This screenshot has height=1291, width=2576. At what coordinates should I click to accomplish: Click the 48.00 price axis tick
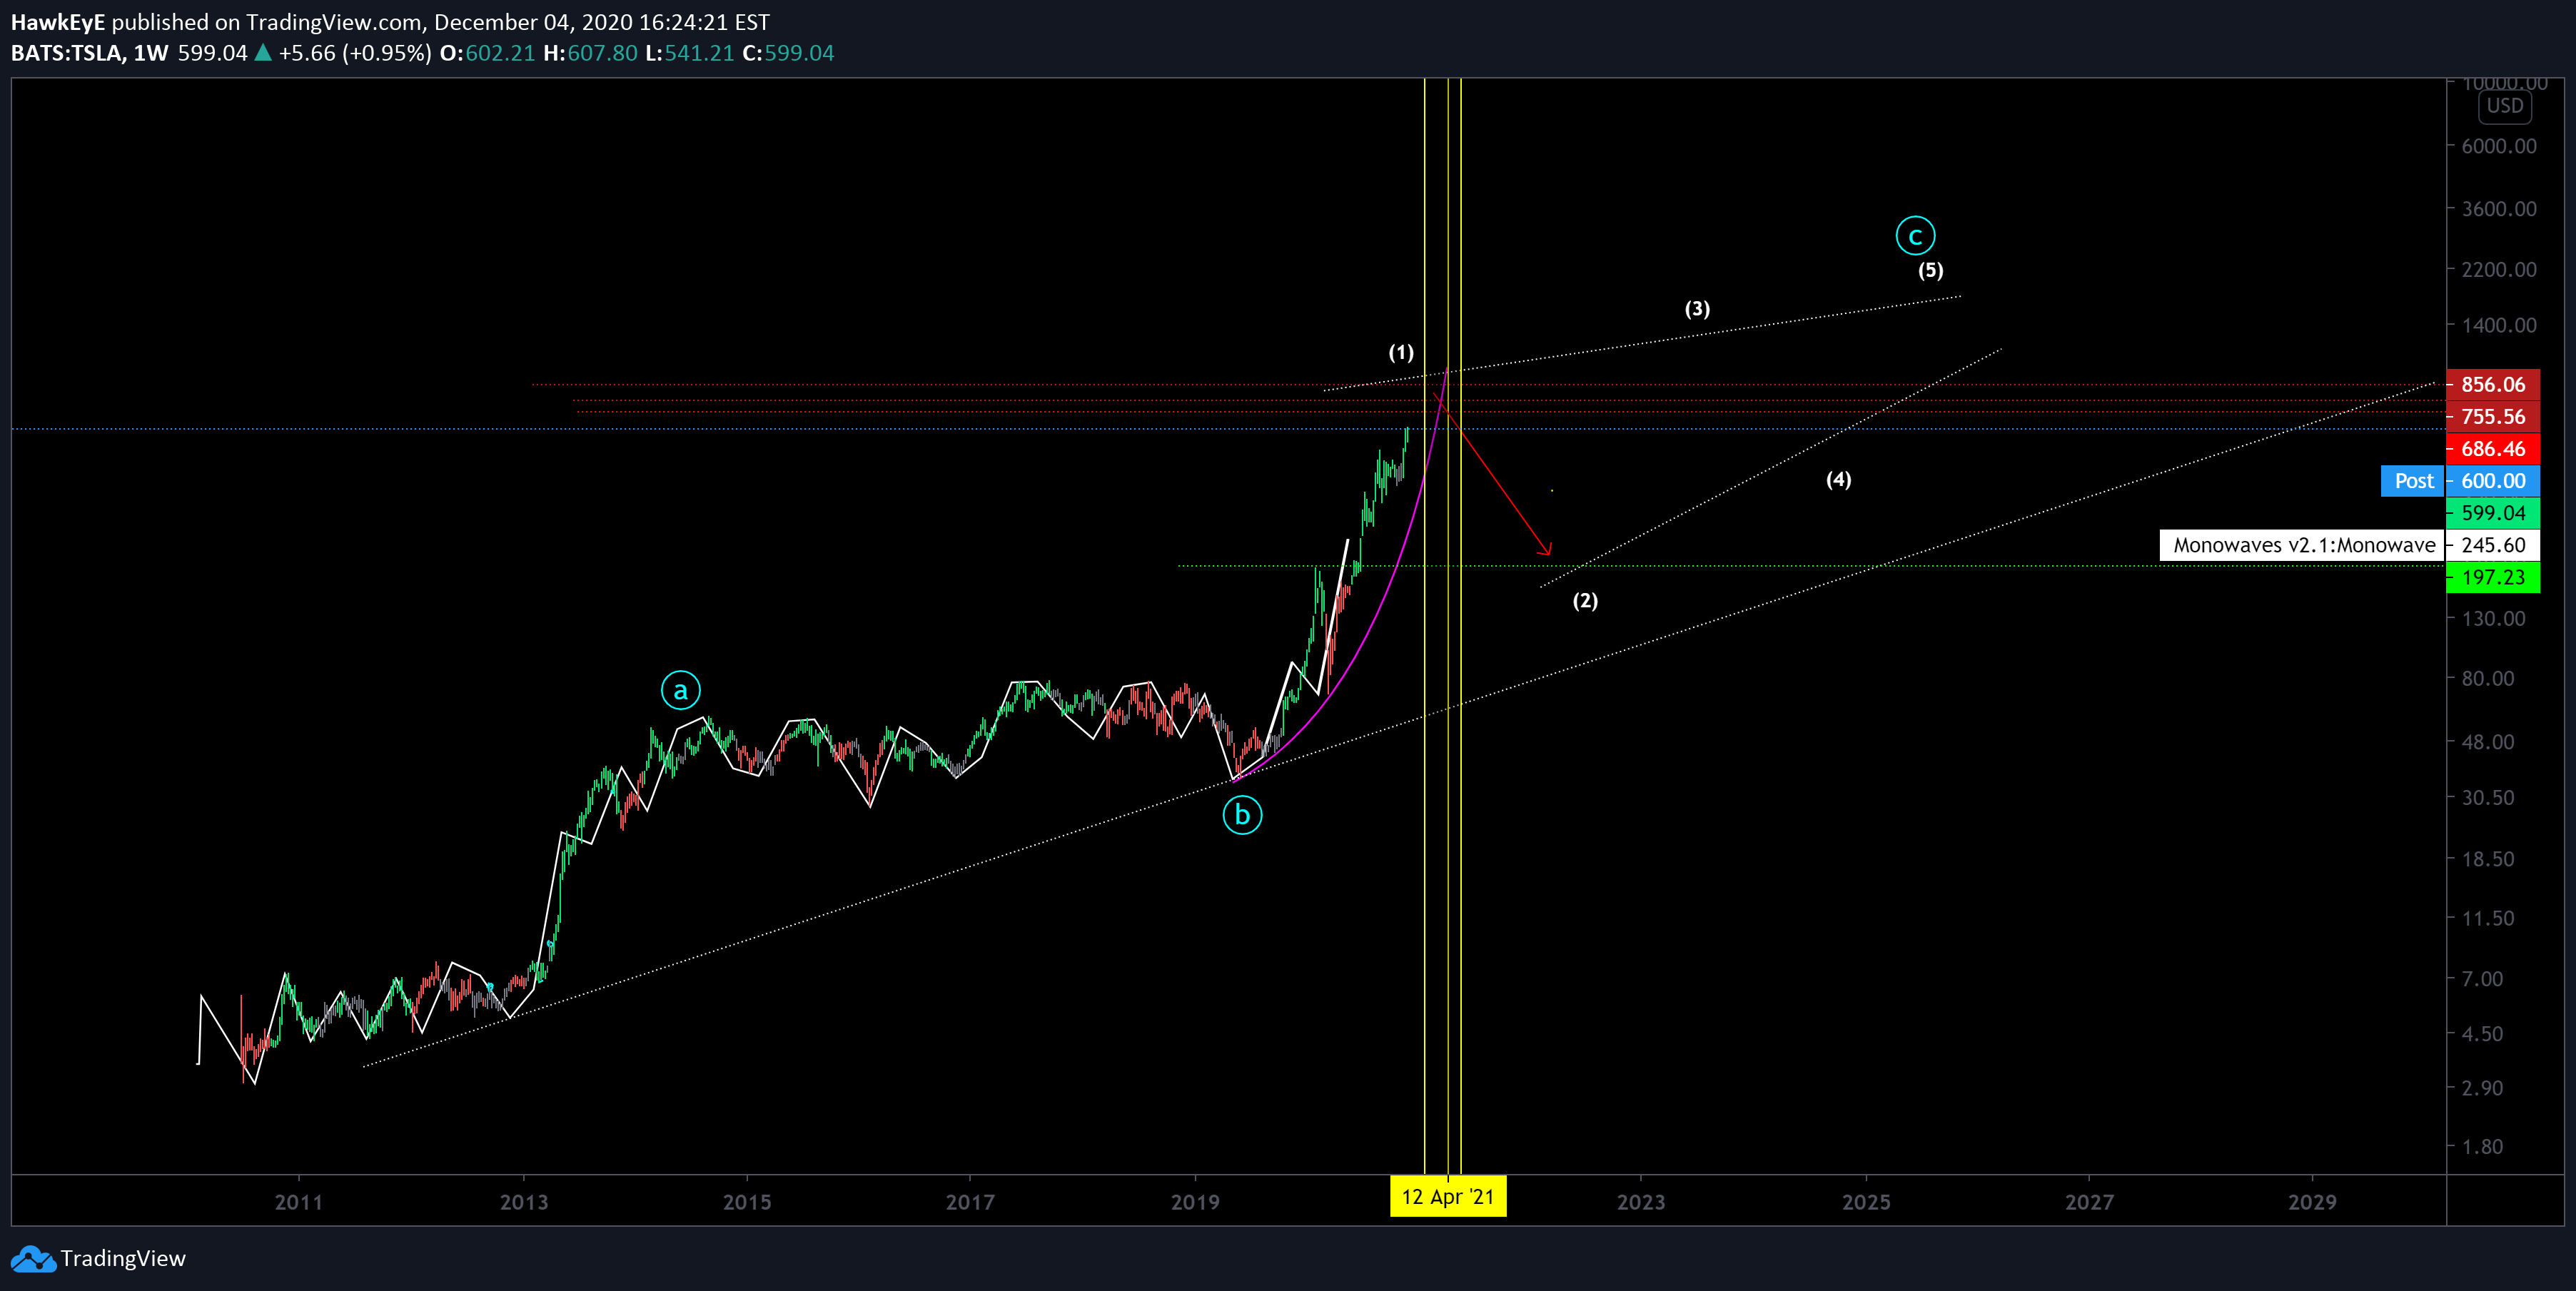click(x=2488, y=742)
